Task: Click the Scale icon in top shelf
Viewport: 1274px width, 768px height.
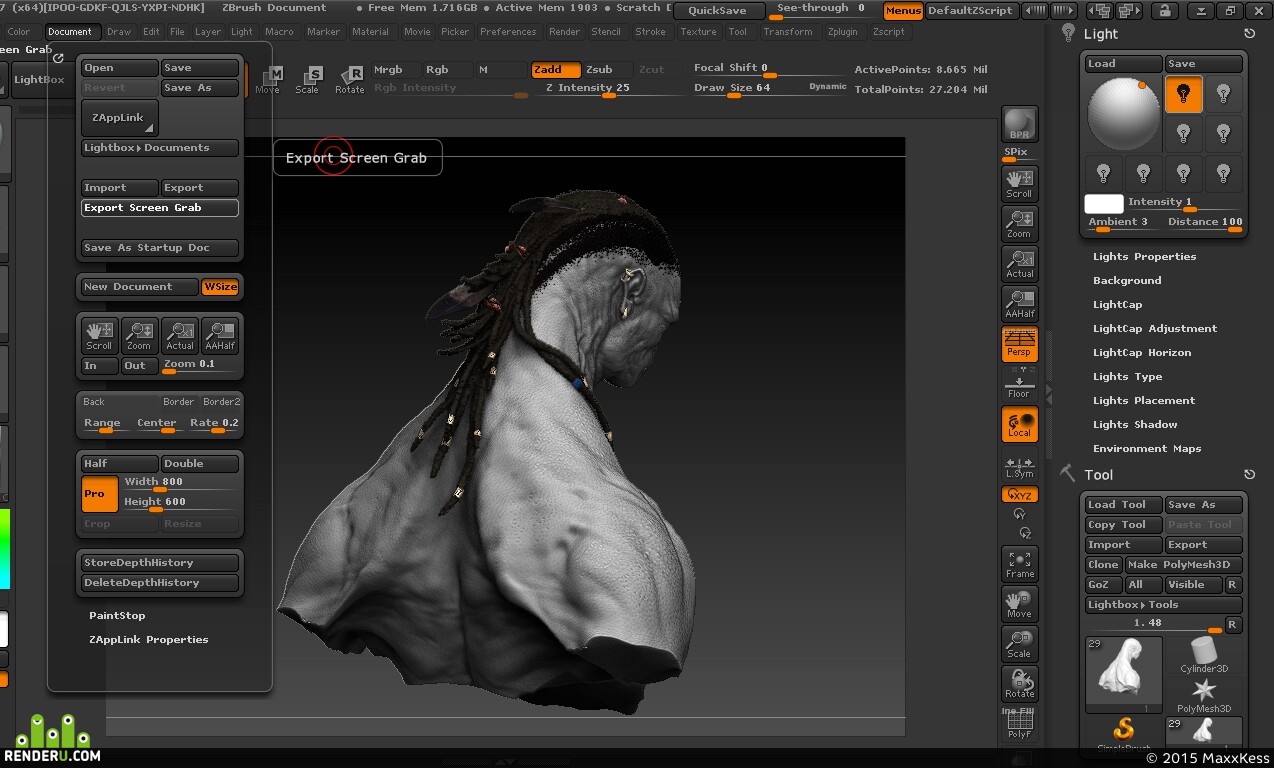Action: click(308, 80)
